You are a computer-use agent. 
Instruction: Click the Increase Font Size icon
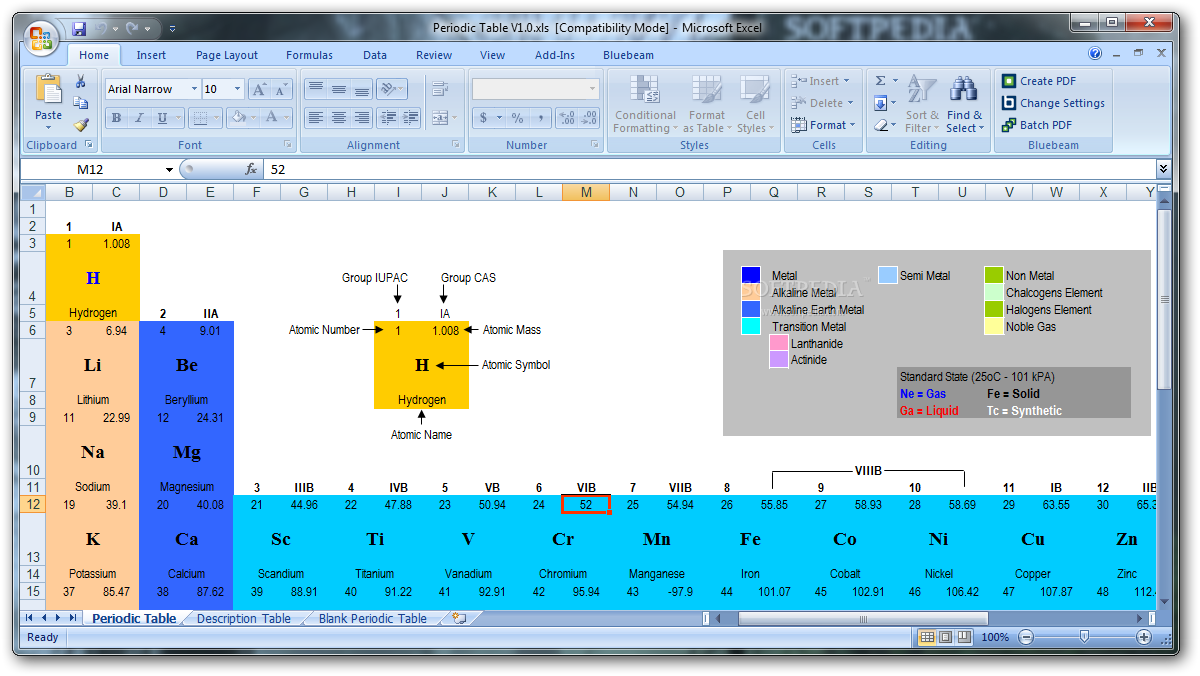tap(259, 89)
